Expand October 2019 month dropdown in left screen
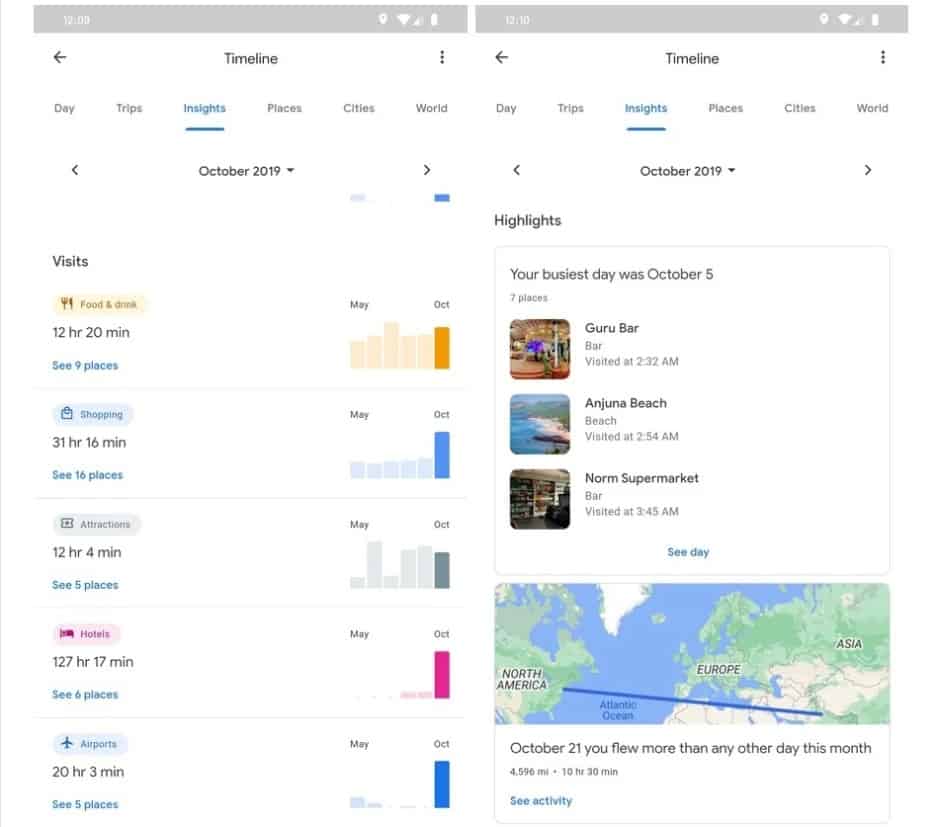Image resolution: width=940 pixels, height=827 pixels. 247,171
